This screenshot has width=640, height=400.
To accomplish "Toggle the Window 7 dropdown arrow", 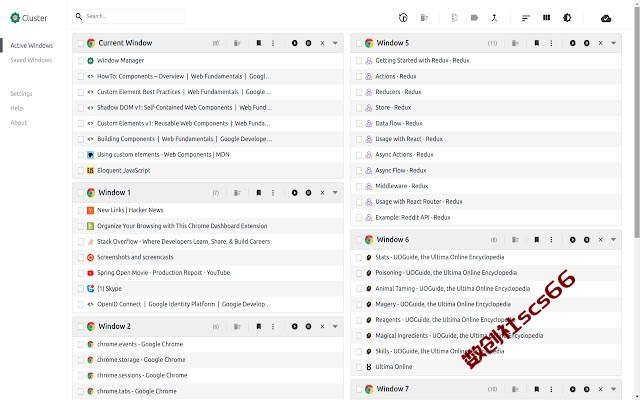I will (613, 389).
